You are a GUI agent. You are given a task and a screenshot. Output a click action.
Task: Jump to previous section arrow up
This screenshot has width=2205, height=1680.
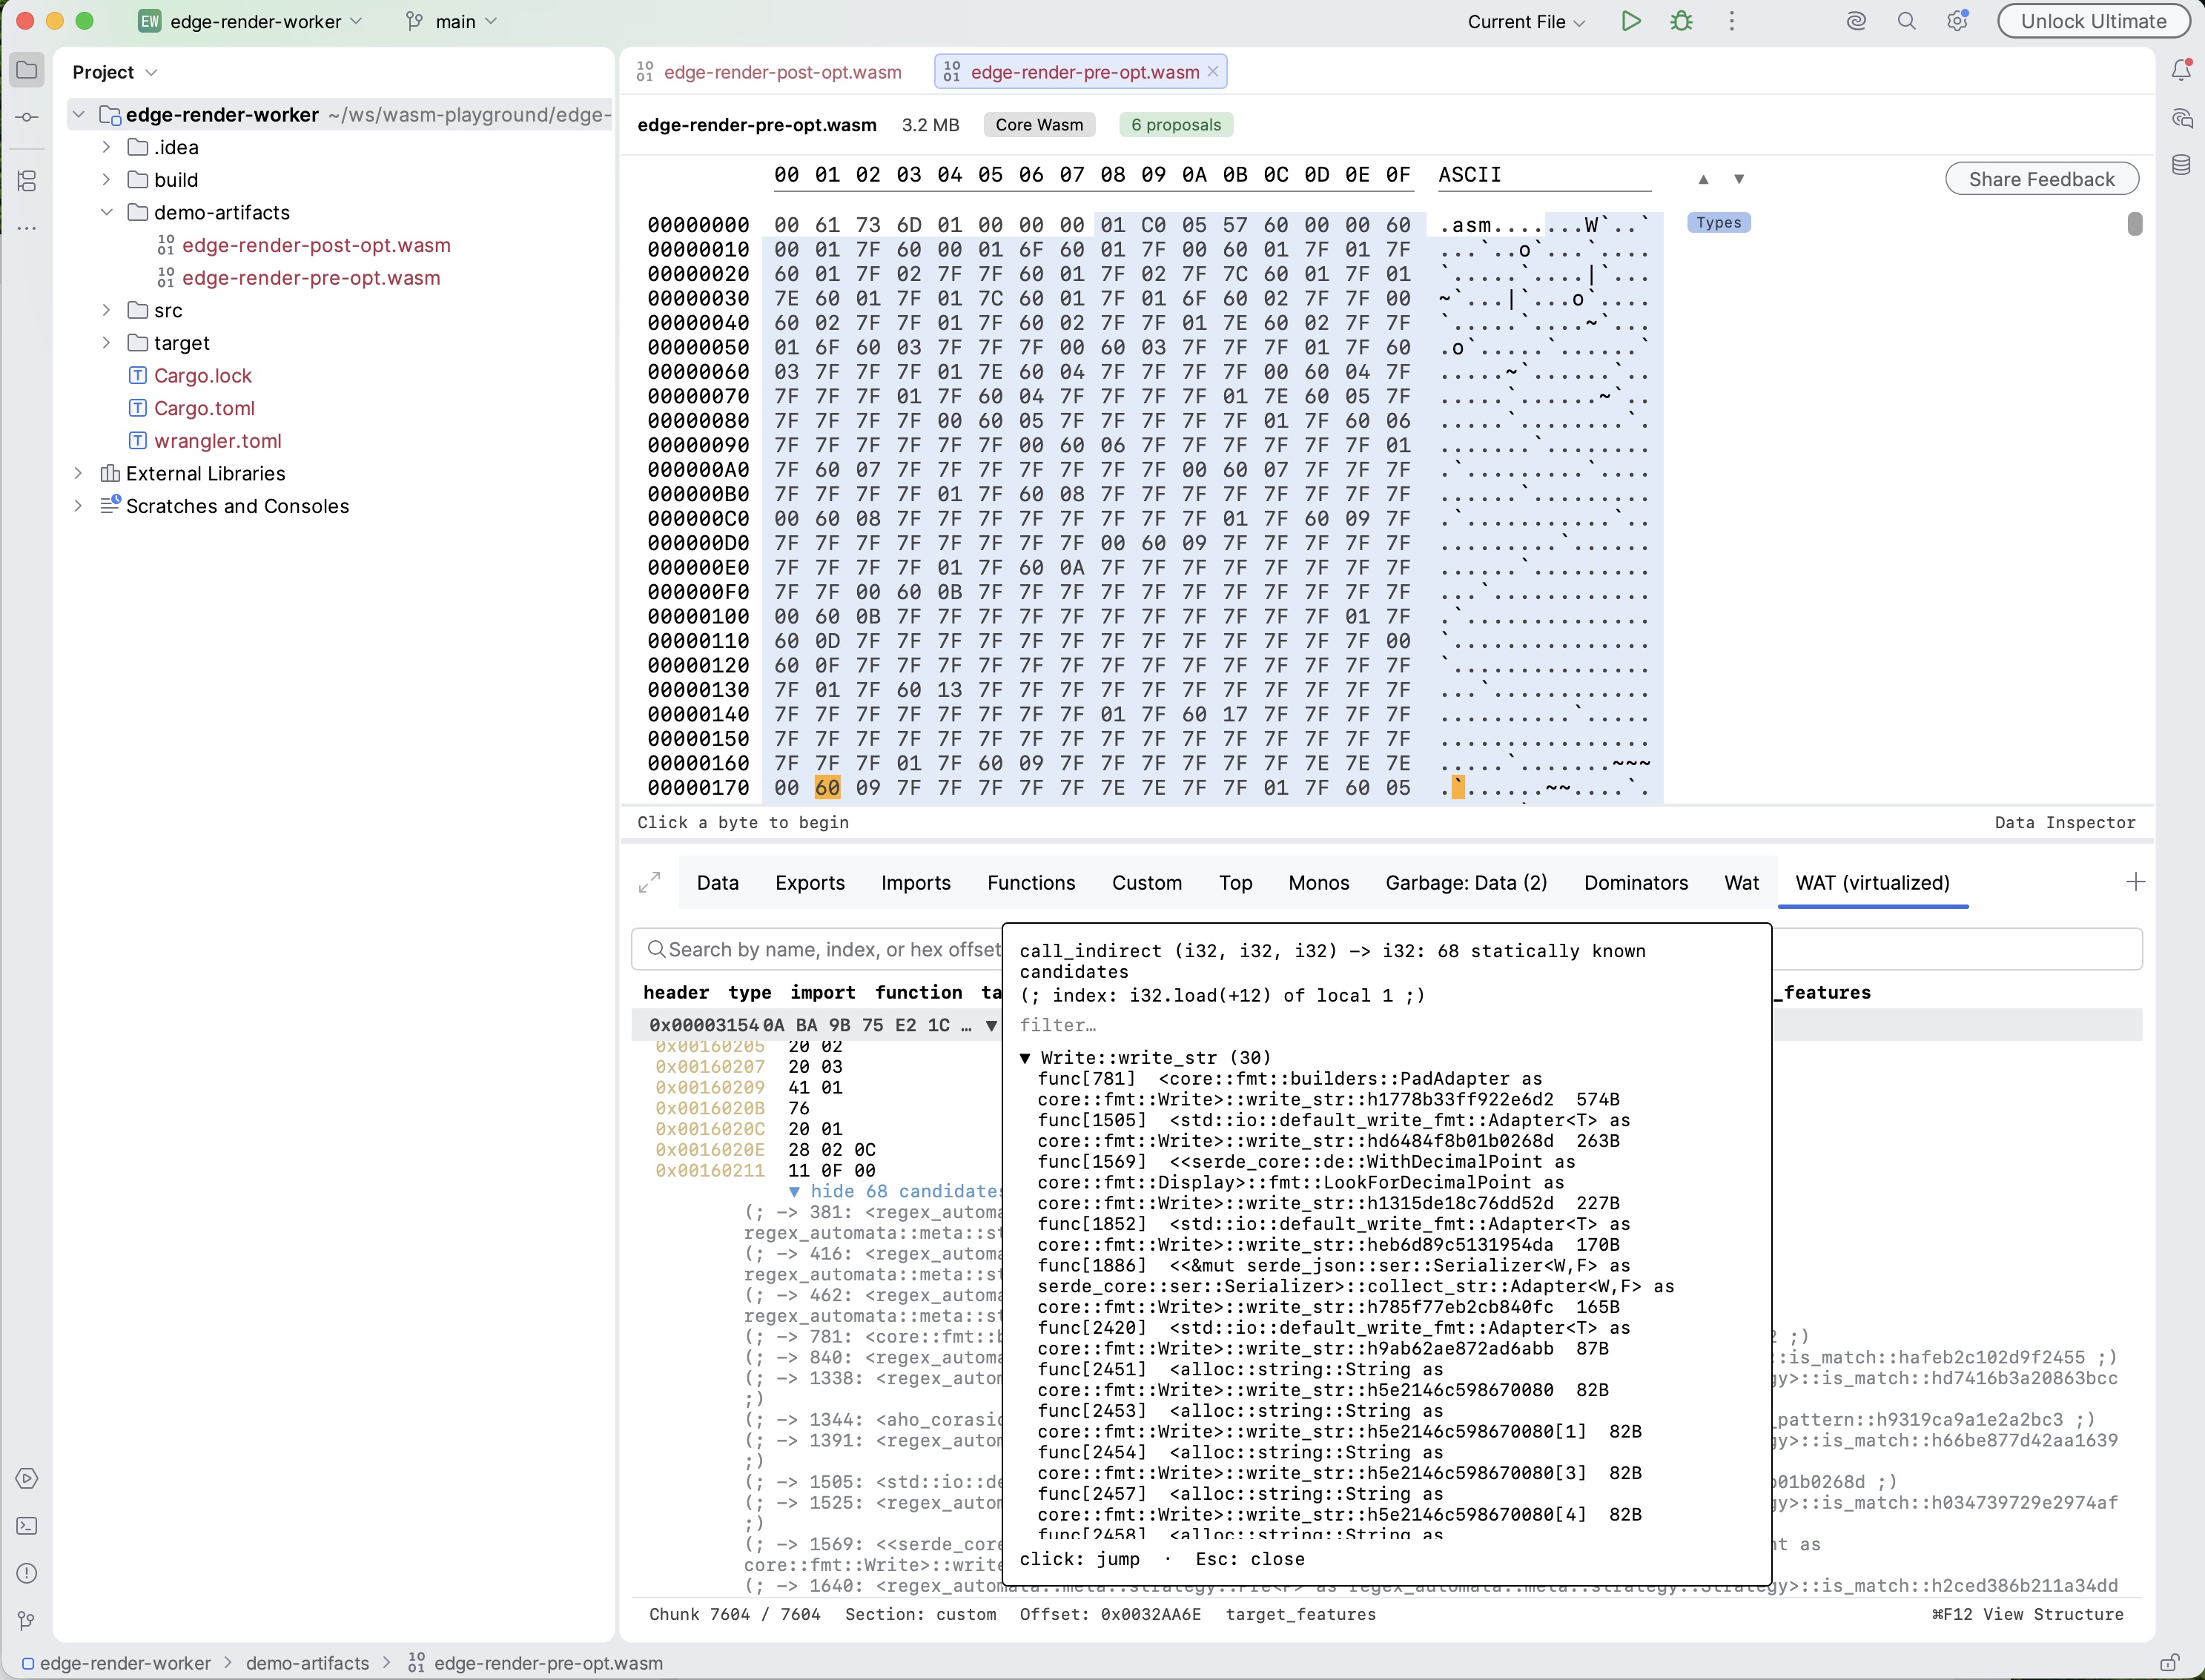(1703, 179)
